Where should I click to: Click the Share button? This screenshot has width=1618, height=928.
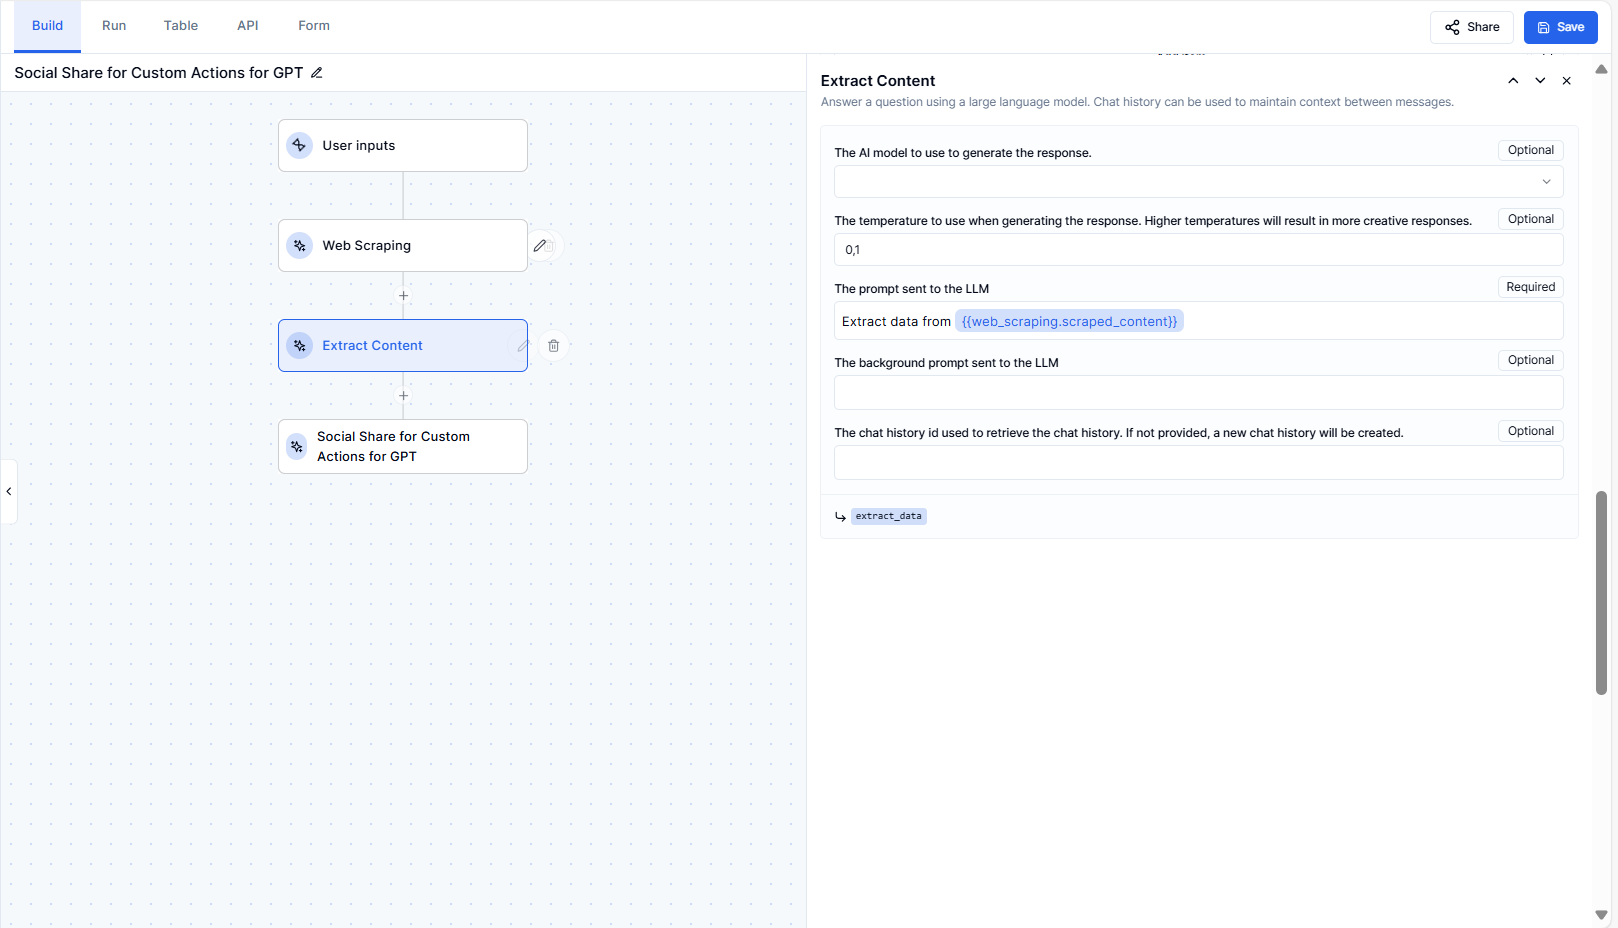[x=1471, y=27]
